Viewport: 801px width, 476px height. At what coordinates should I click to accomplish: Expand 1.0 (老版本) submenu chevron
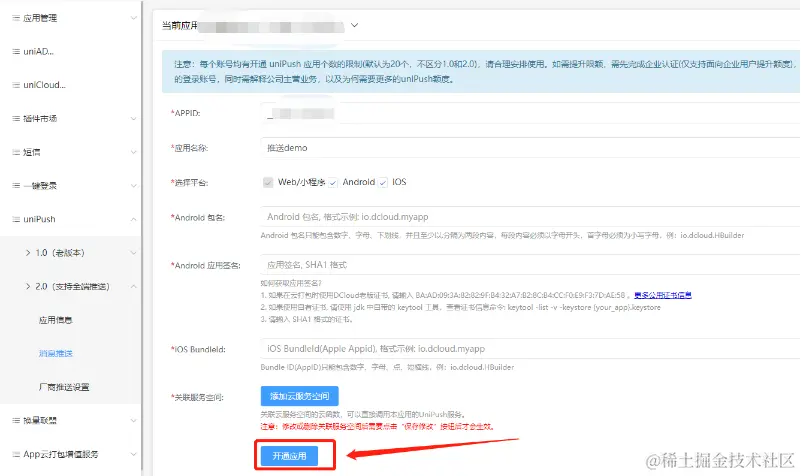[x=133, y=253]
